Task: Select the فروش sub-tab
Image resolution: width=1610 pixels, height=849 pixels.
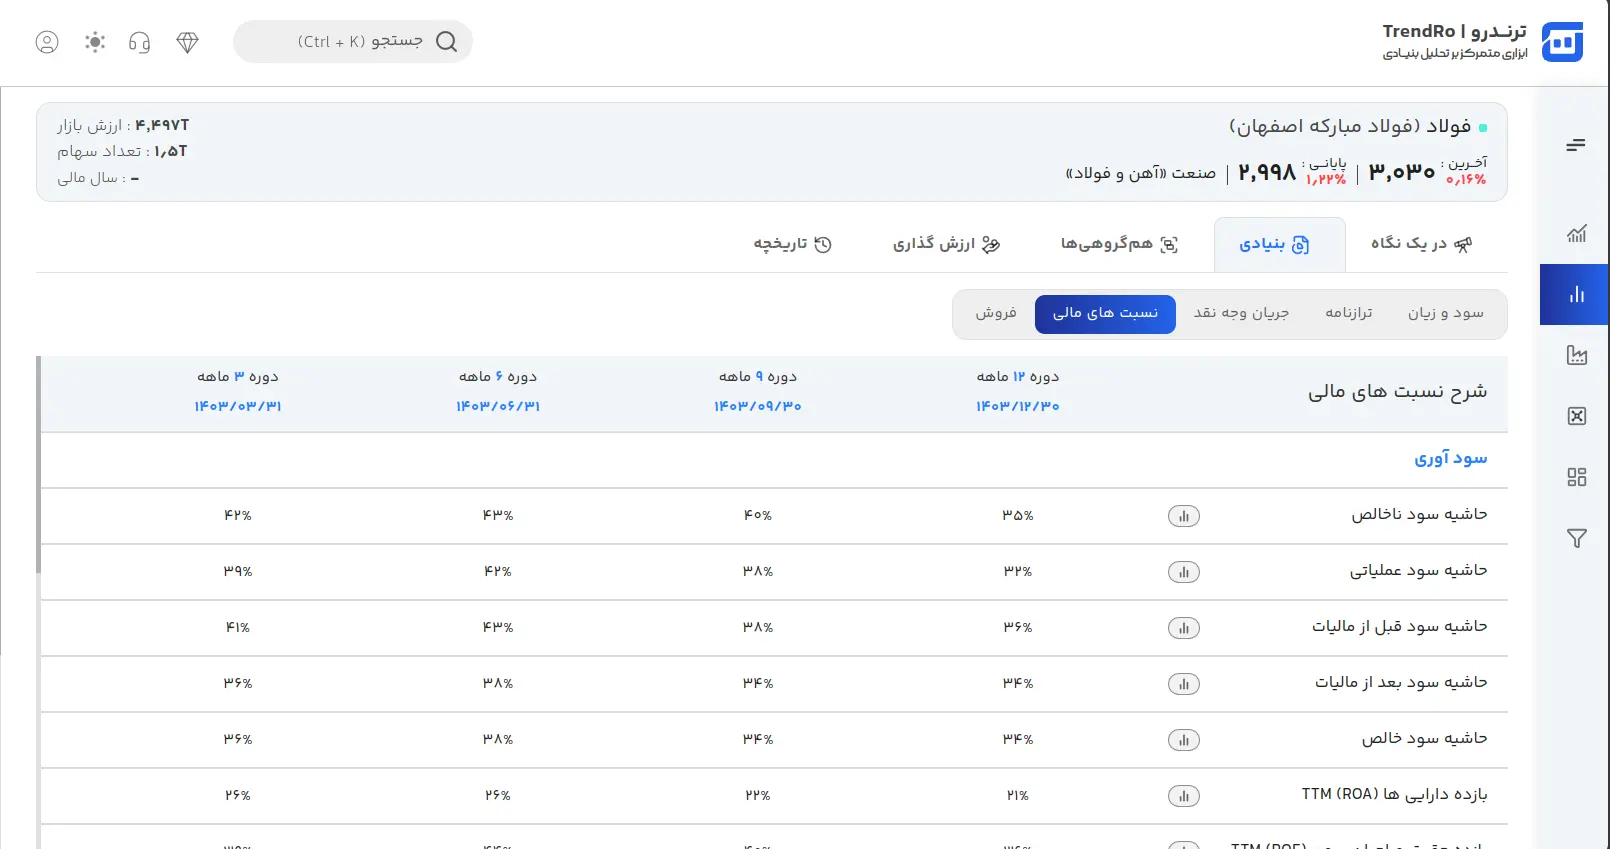Action: (x=996, y=313)
